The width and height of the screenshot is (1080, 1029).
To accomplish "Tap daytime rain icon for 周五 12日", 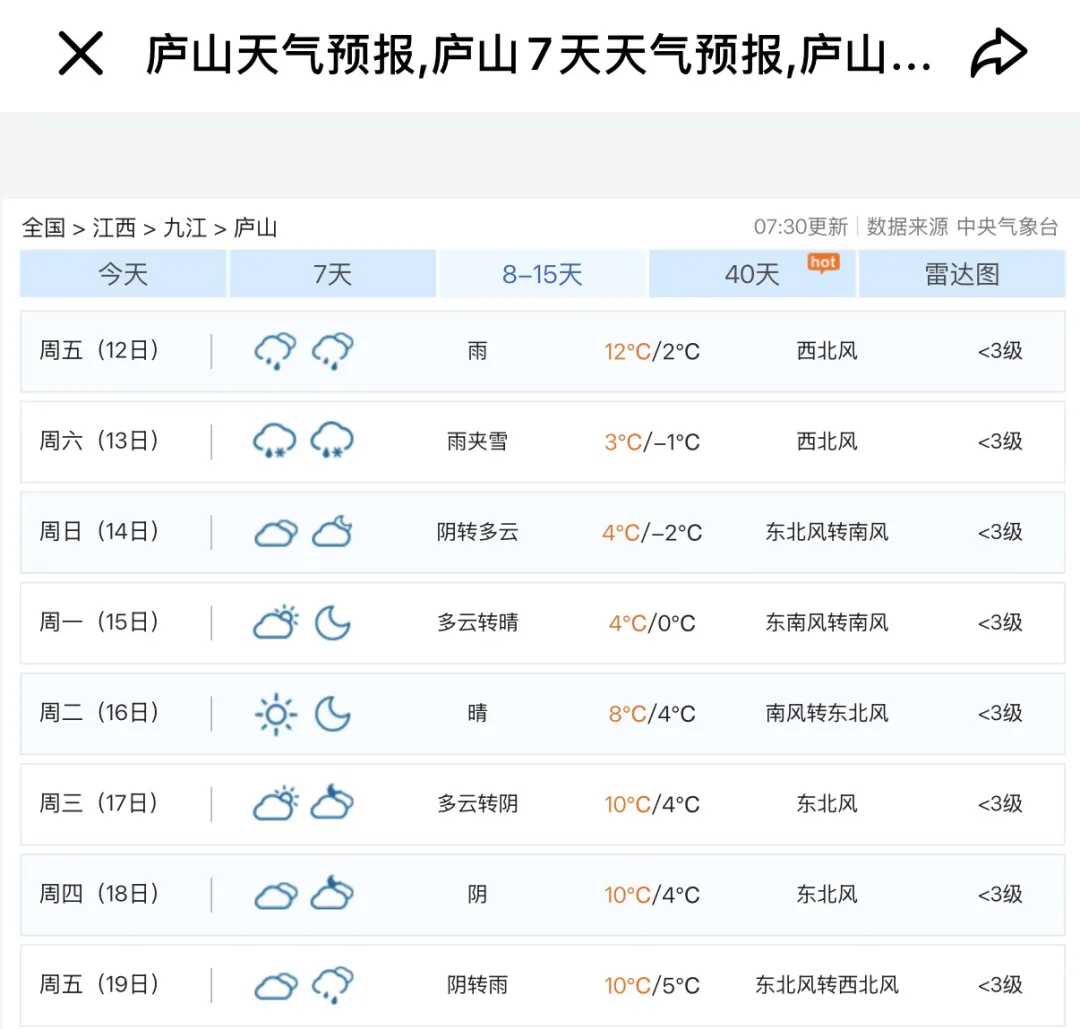I will tap(275, 351).
